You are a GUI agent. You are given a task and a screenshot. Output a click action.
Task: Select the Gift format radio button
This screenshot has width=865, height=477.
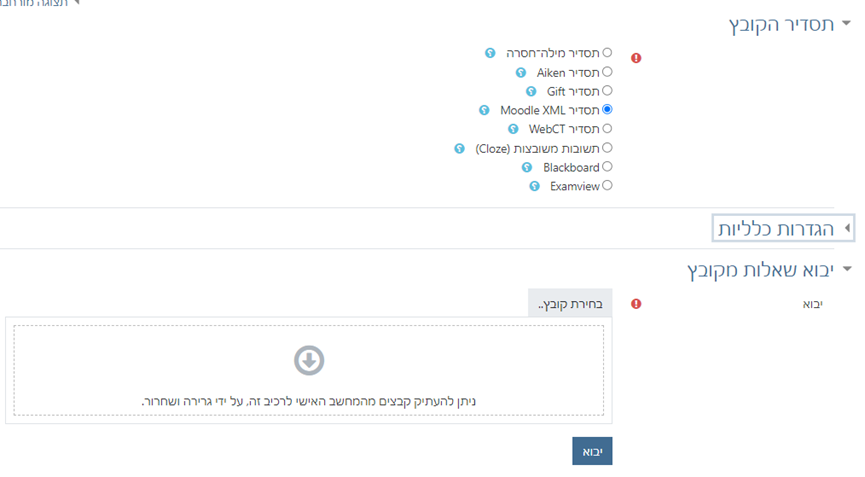[x=607, y=91]
